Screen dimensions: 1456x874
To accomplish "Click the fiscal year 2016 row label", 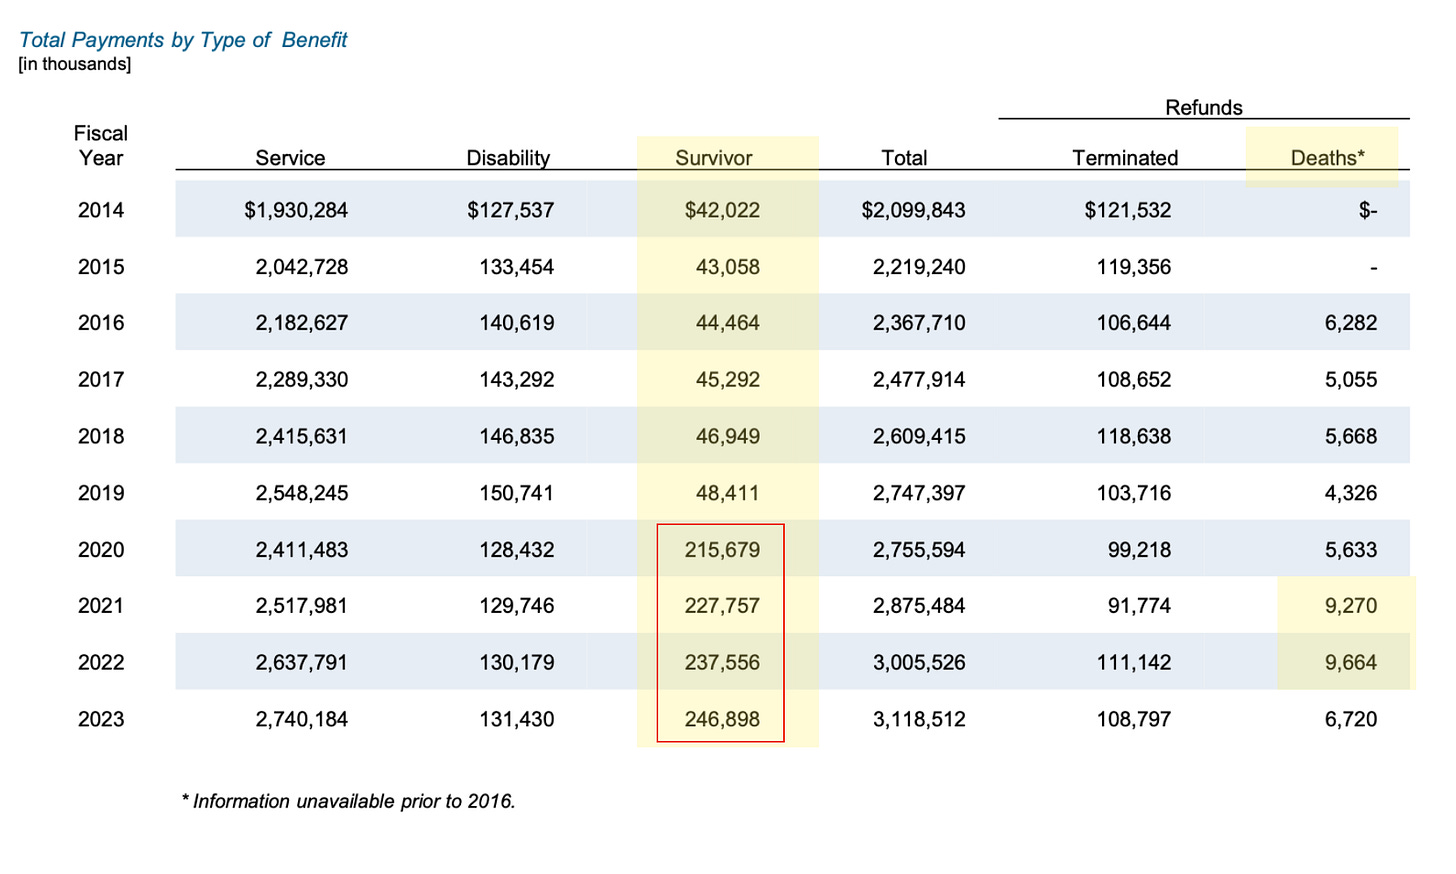I will [101, 323].
